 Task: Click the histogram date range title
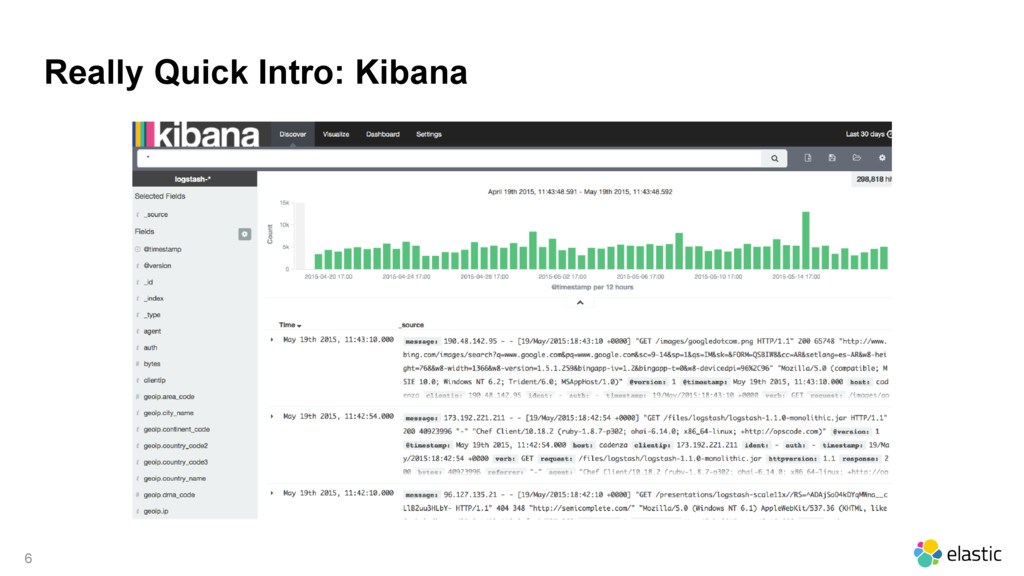click(580, 192)
